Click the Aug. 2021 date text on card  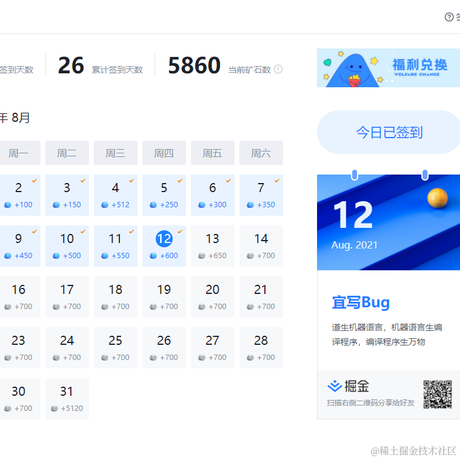tap(354, 245)
